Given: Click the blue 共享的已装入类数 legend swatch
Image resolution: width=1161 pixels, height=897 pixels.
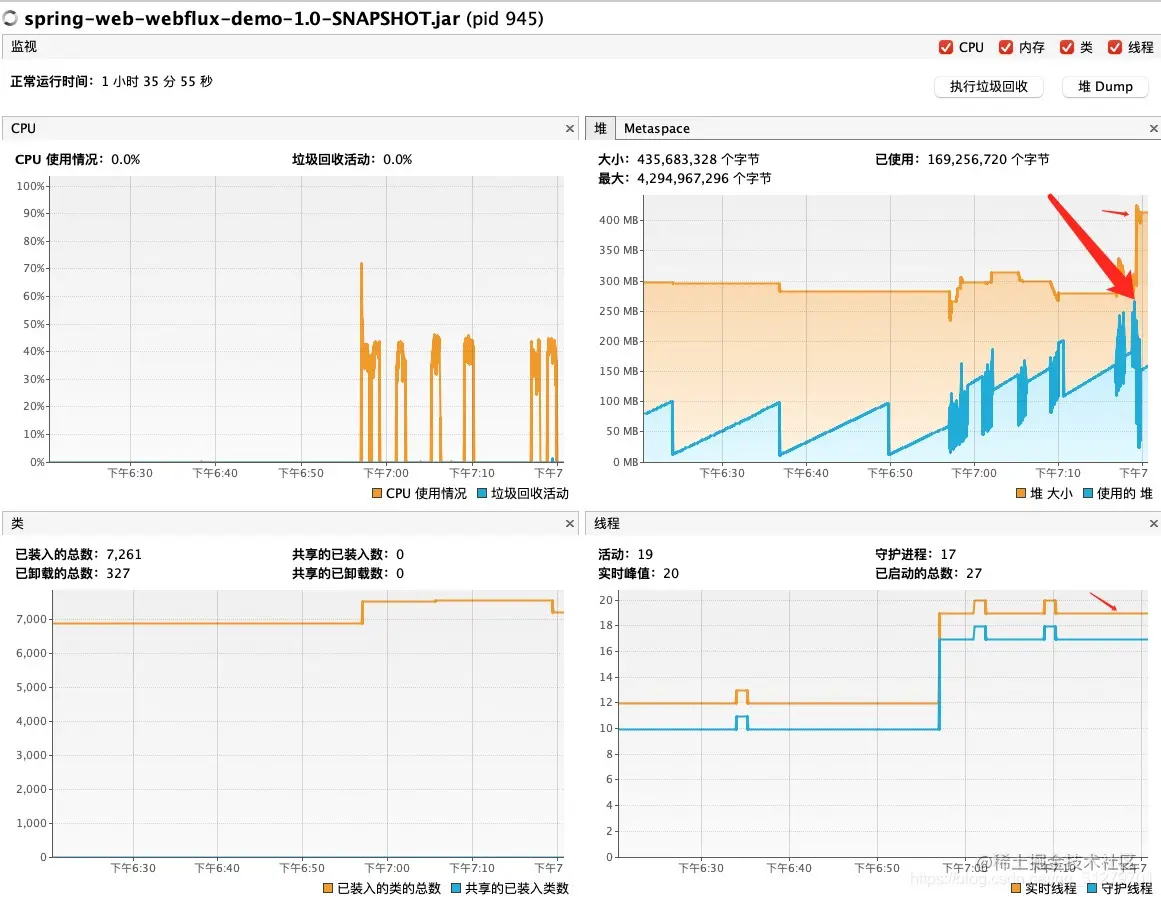Looking at the screenshot, I should pyautogui.click(x=456, y=888).
